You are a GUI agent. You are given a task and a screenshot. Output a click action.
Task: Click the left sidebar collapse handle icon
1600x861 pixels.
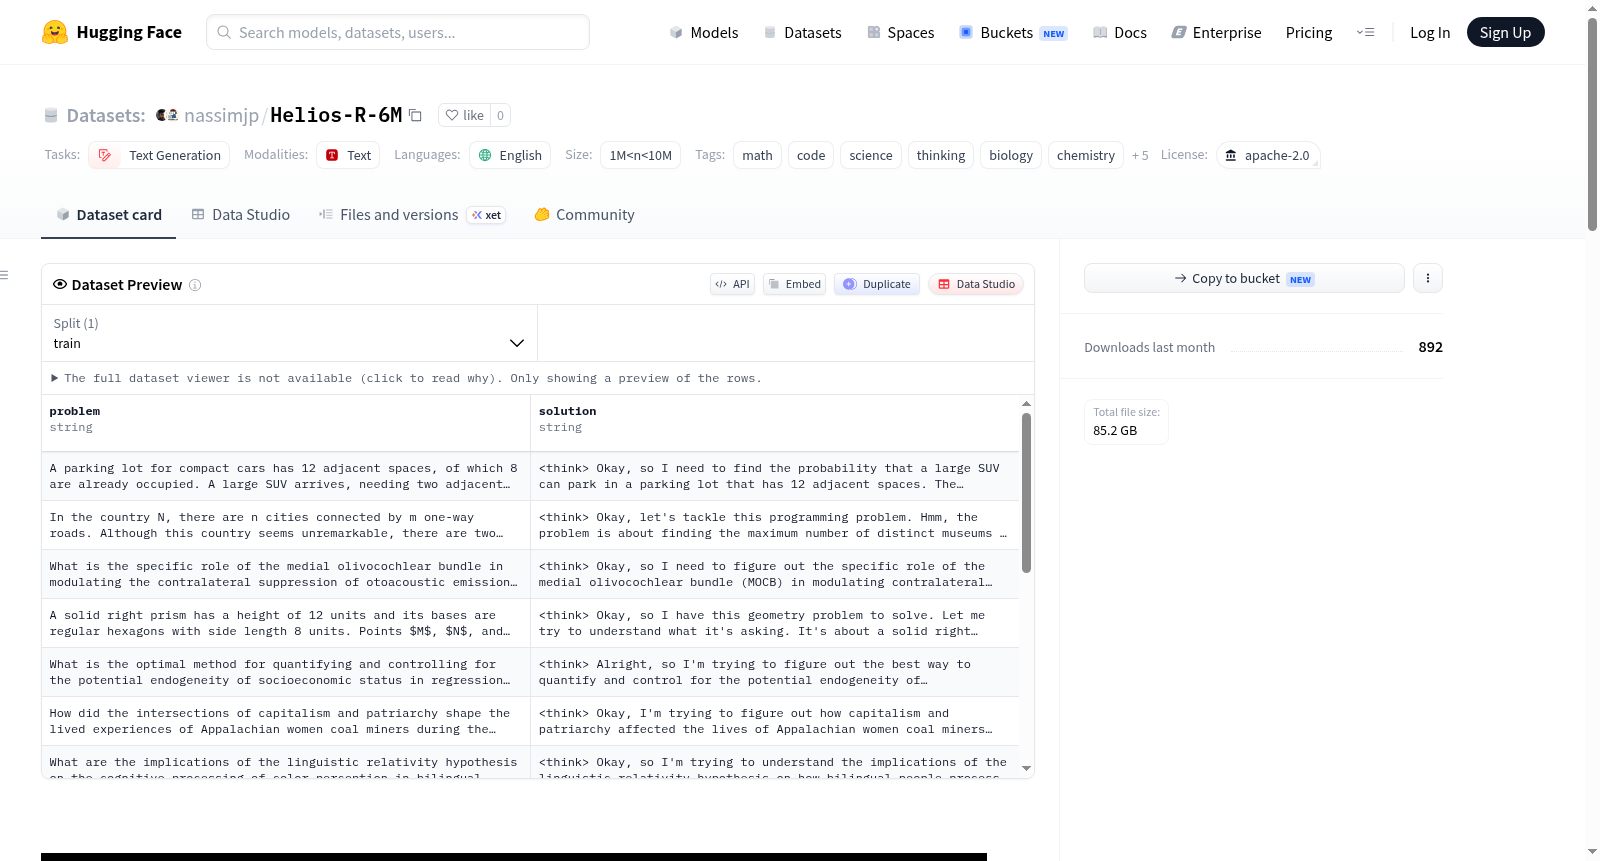click(x=4, y=275)
